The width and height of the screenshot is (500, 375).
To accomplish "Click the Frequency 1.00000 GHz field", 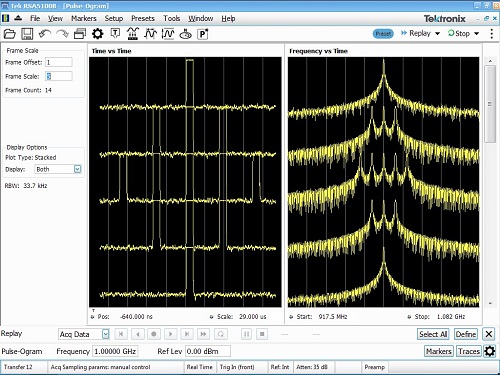I will tap(115, 351).
